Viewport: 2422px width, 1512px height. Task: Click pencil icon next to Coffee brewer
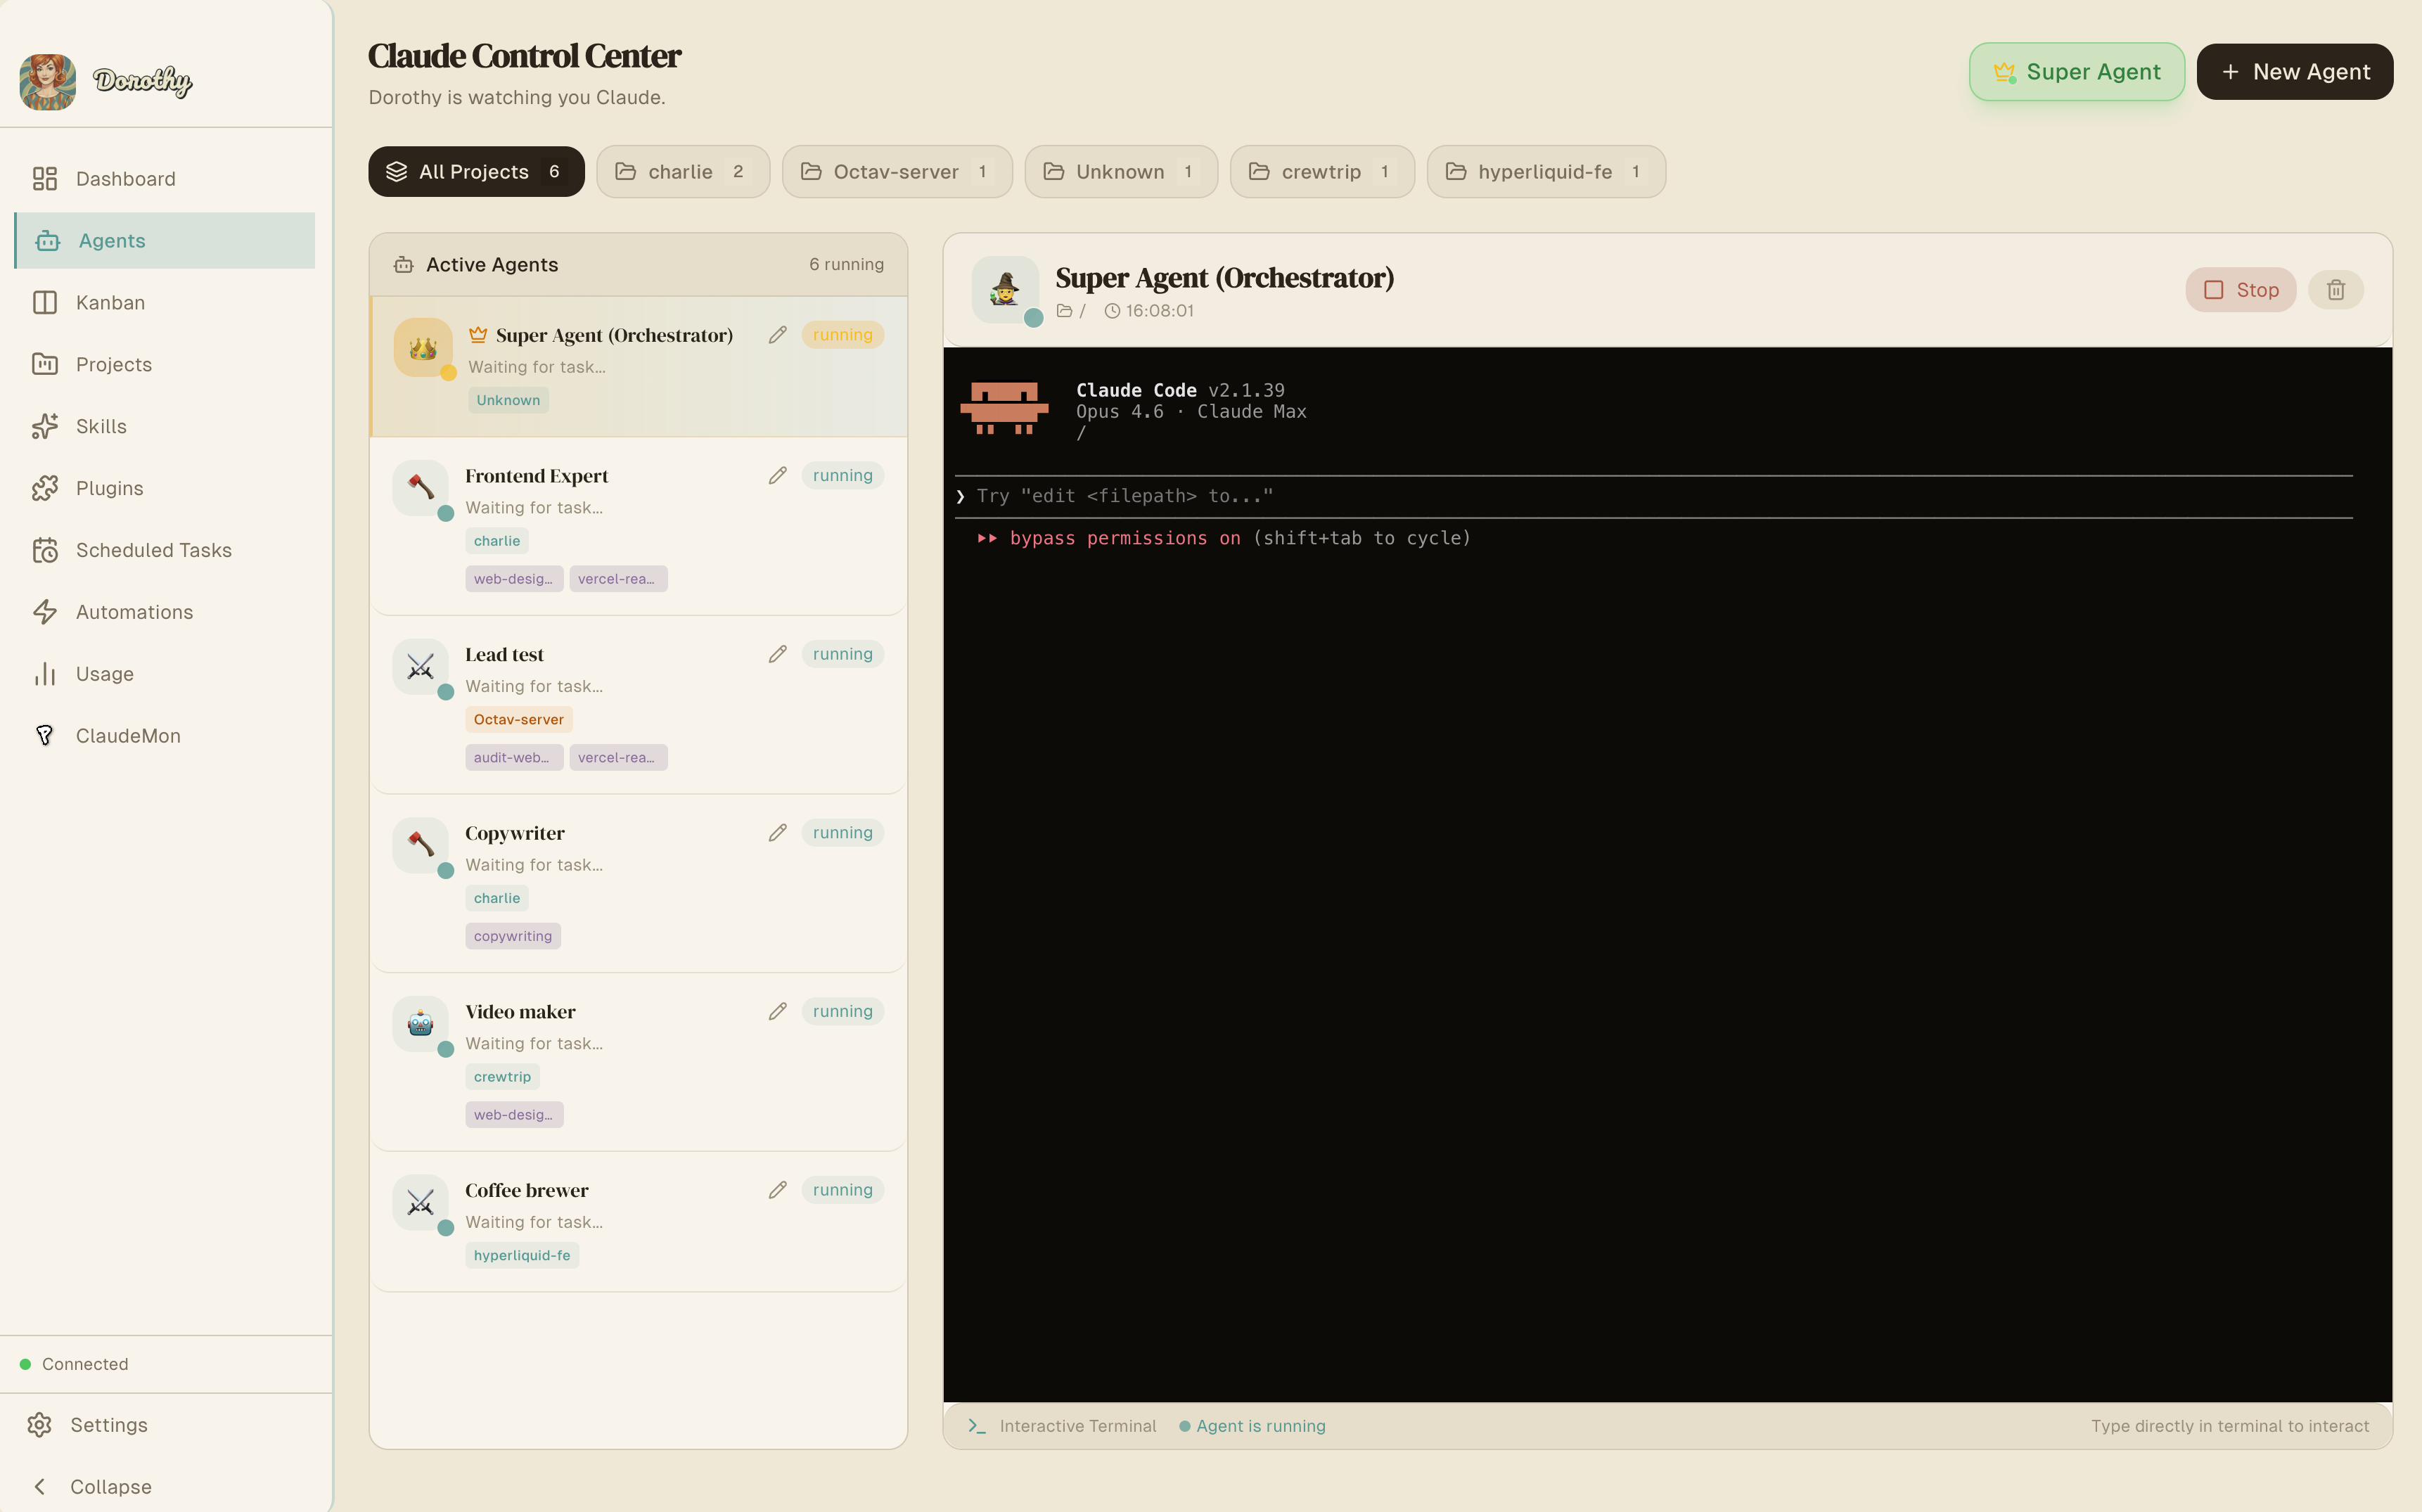pyautogui.click(x=778, y=1190)
